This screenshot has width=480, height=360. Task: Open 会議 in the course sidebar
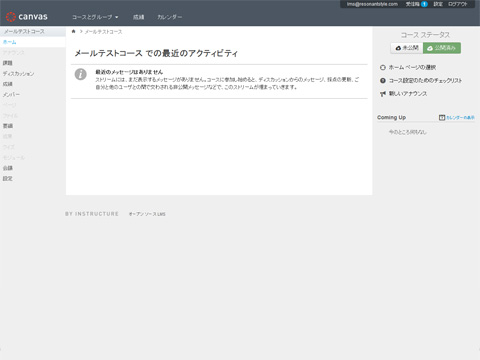[x=8, y=168]
